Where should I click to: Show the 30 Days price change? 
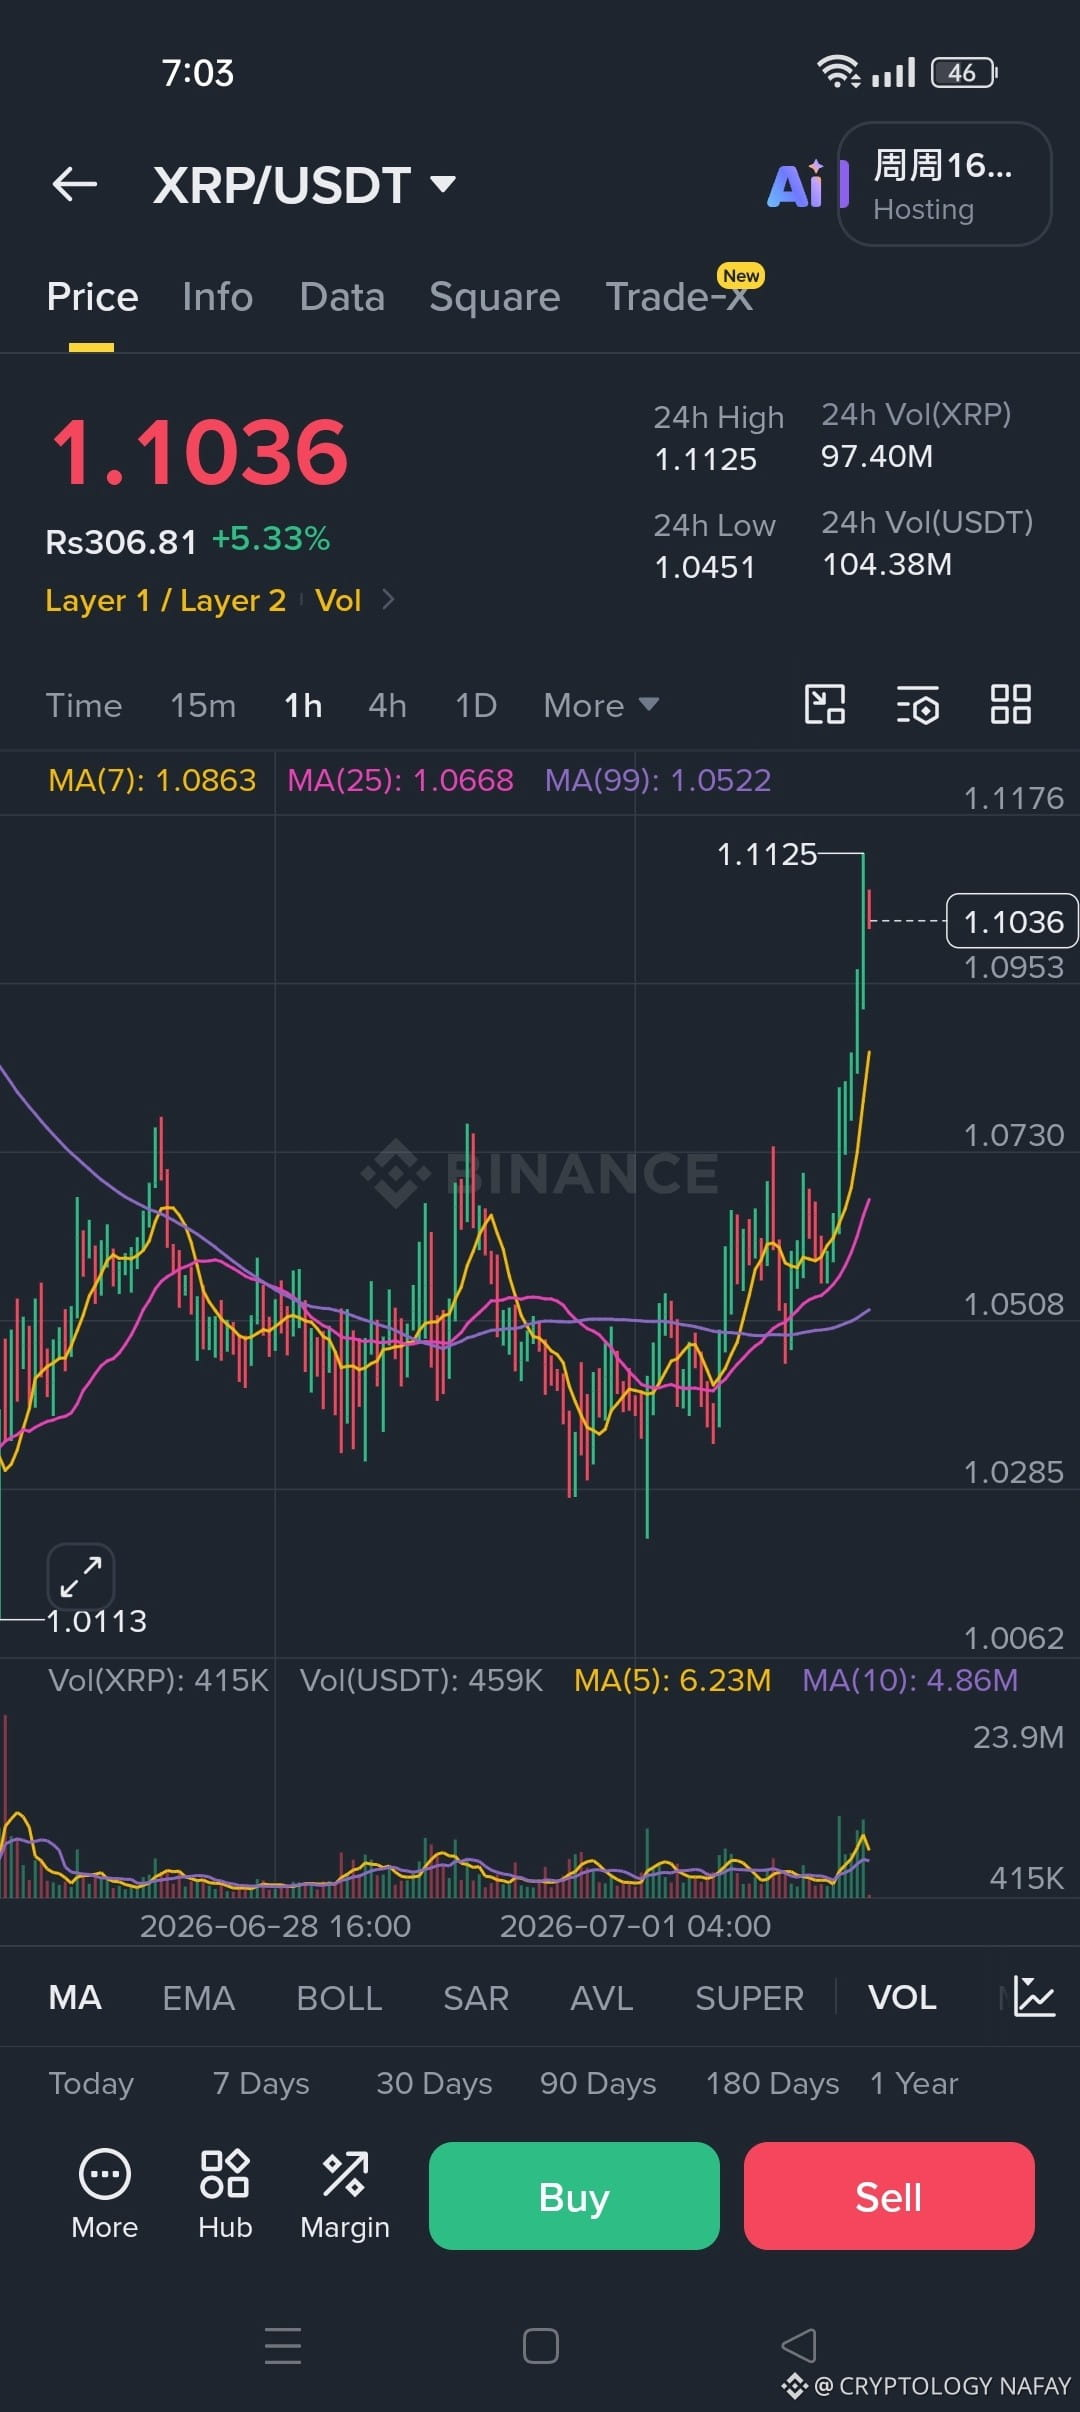pos(434,2083)
